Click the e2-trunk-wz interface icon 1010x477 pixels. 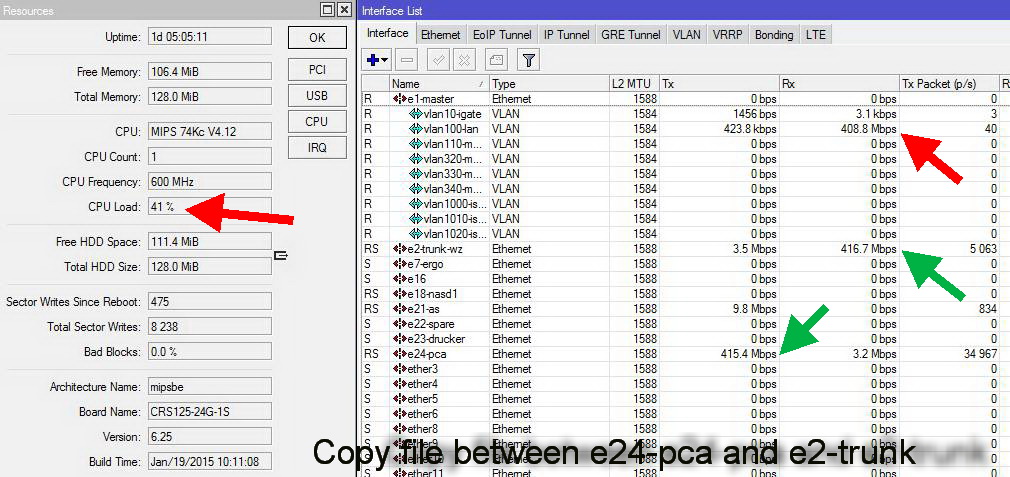(x=399, y=249)
